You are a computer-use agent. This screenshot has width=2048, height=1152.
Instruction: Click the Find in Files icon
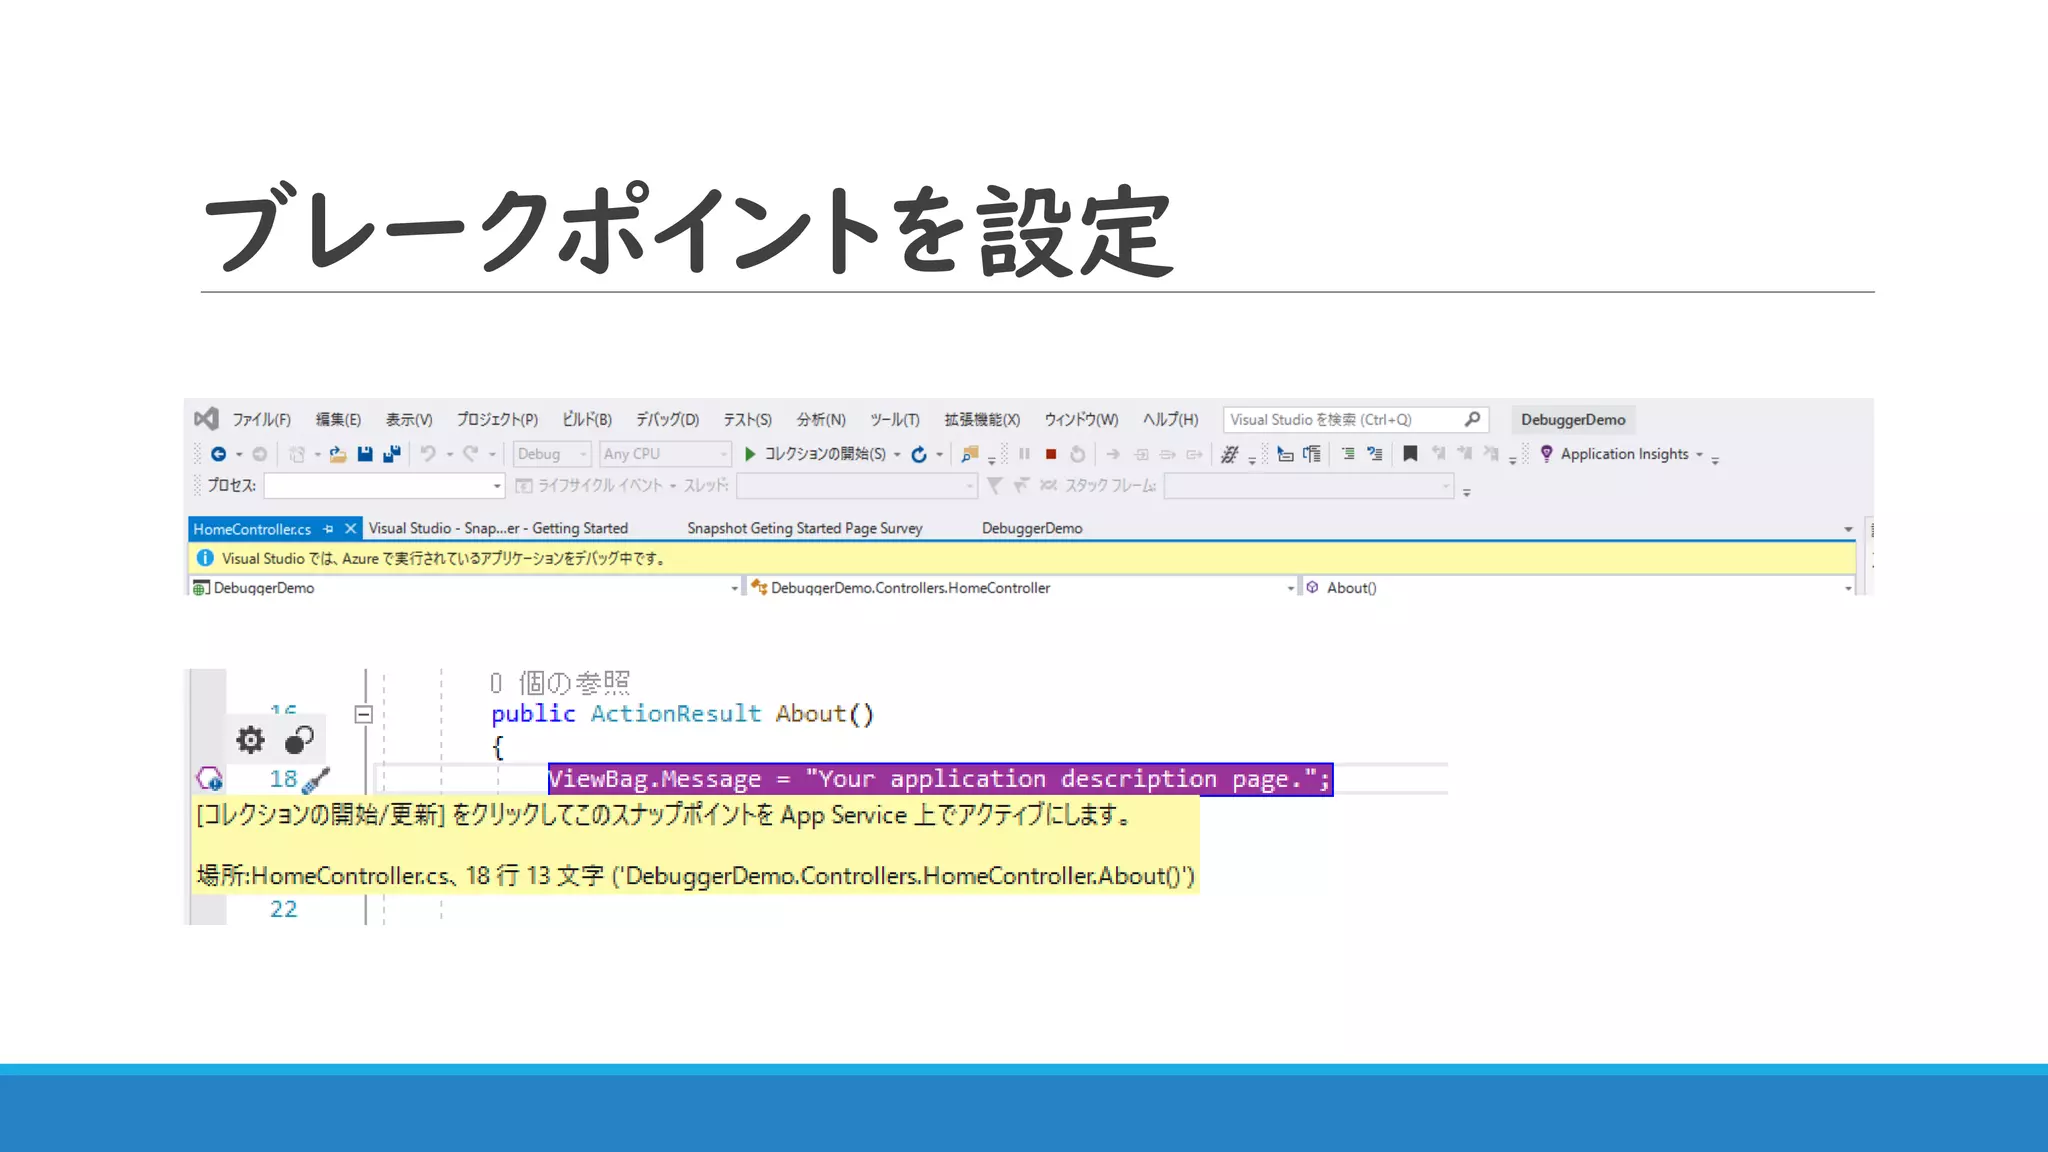969,454
